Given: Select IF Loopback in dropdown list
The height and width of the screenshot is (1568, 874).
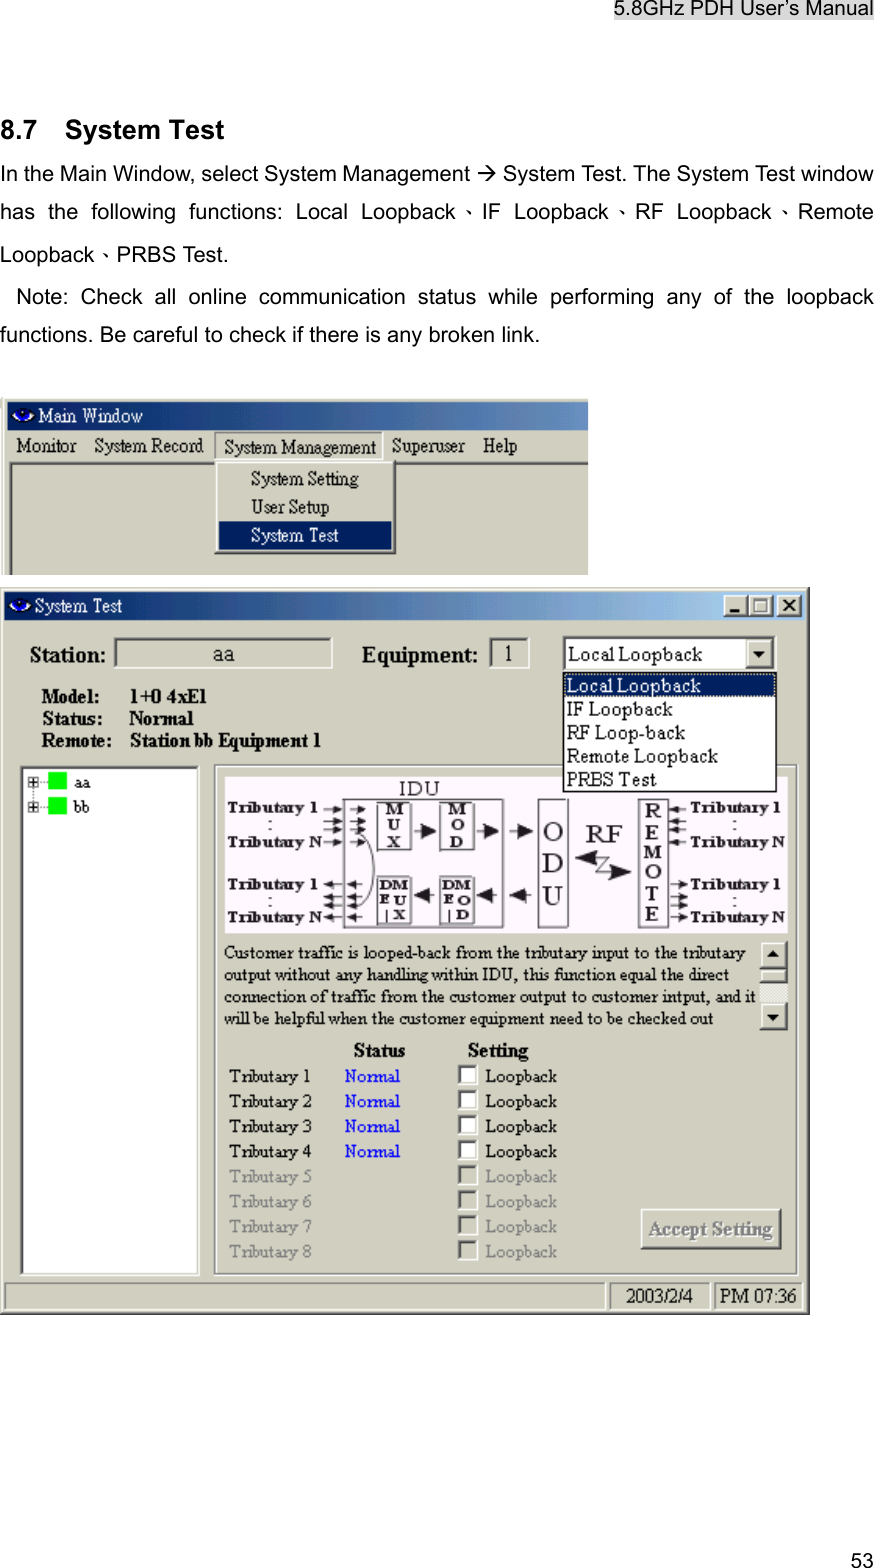Looking at the screenshot, I should 670,710.
